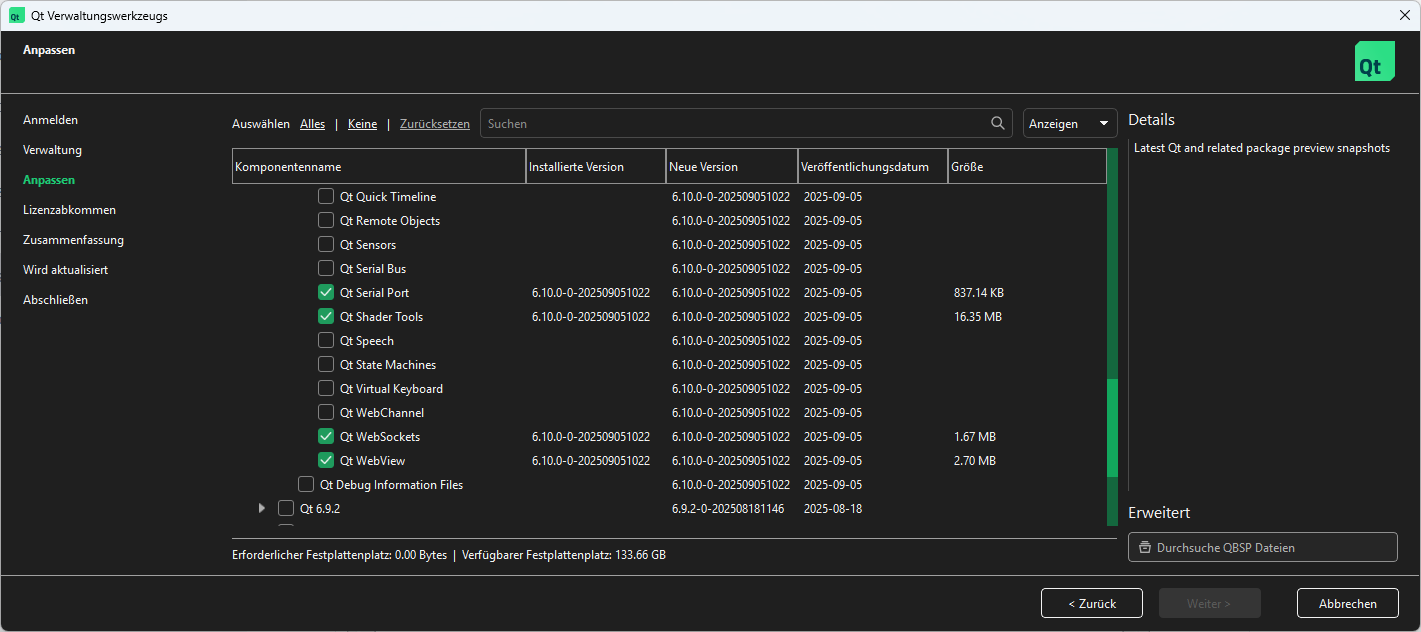Click the 2.70 MB size value
1421x632 pixels.
click(975, 461)
